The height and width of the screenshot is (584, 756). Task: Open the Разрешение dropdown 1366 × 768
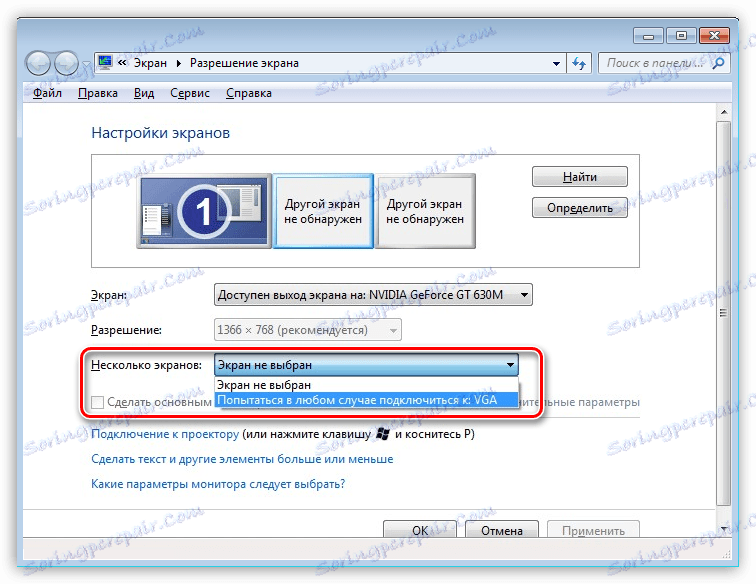pyautogui.click(x=308, y=330)
